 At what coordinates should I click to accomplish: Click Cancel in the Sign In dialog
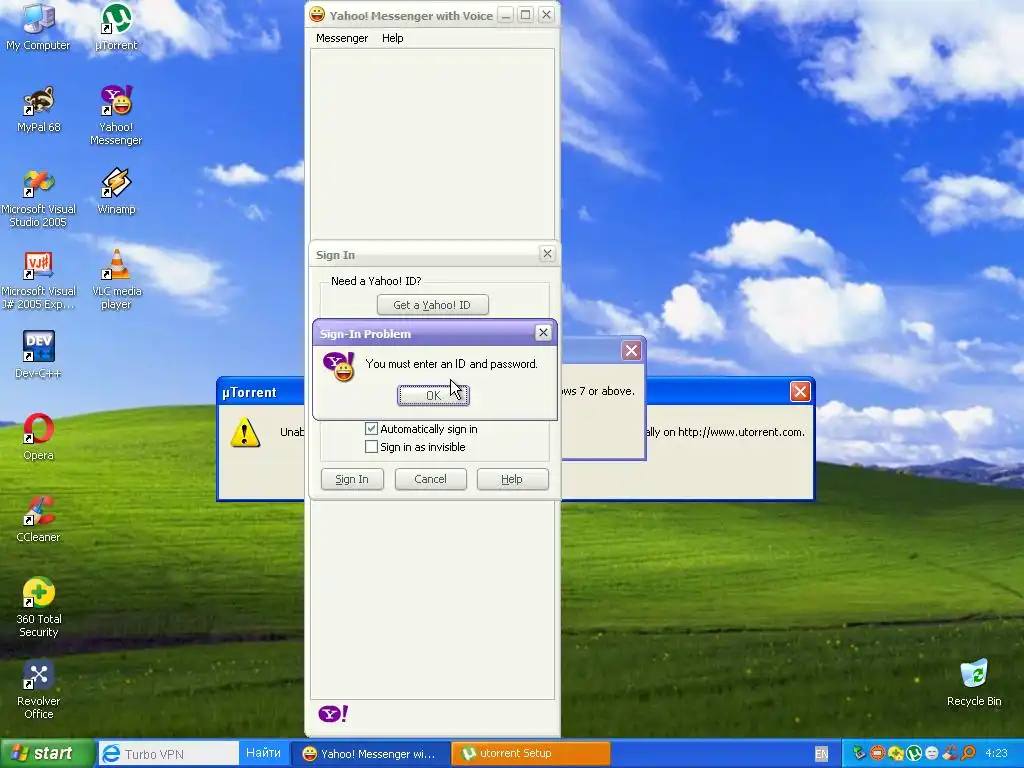pos(430,479)
